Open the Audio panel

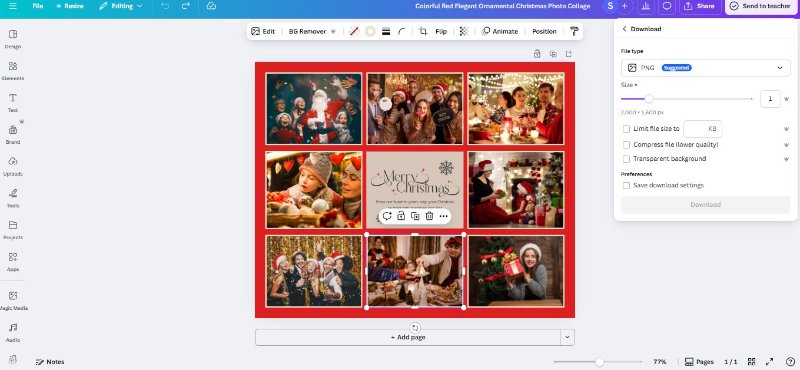(x=13, y=332)
